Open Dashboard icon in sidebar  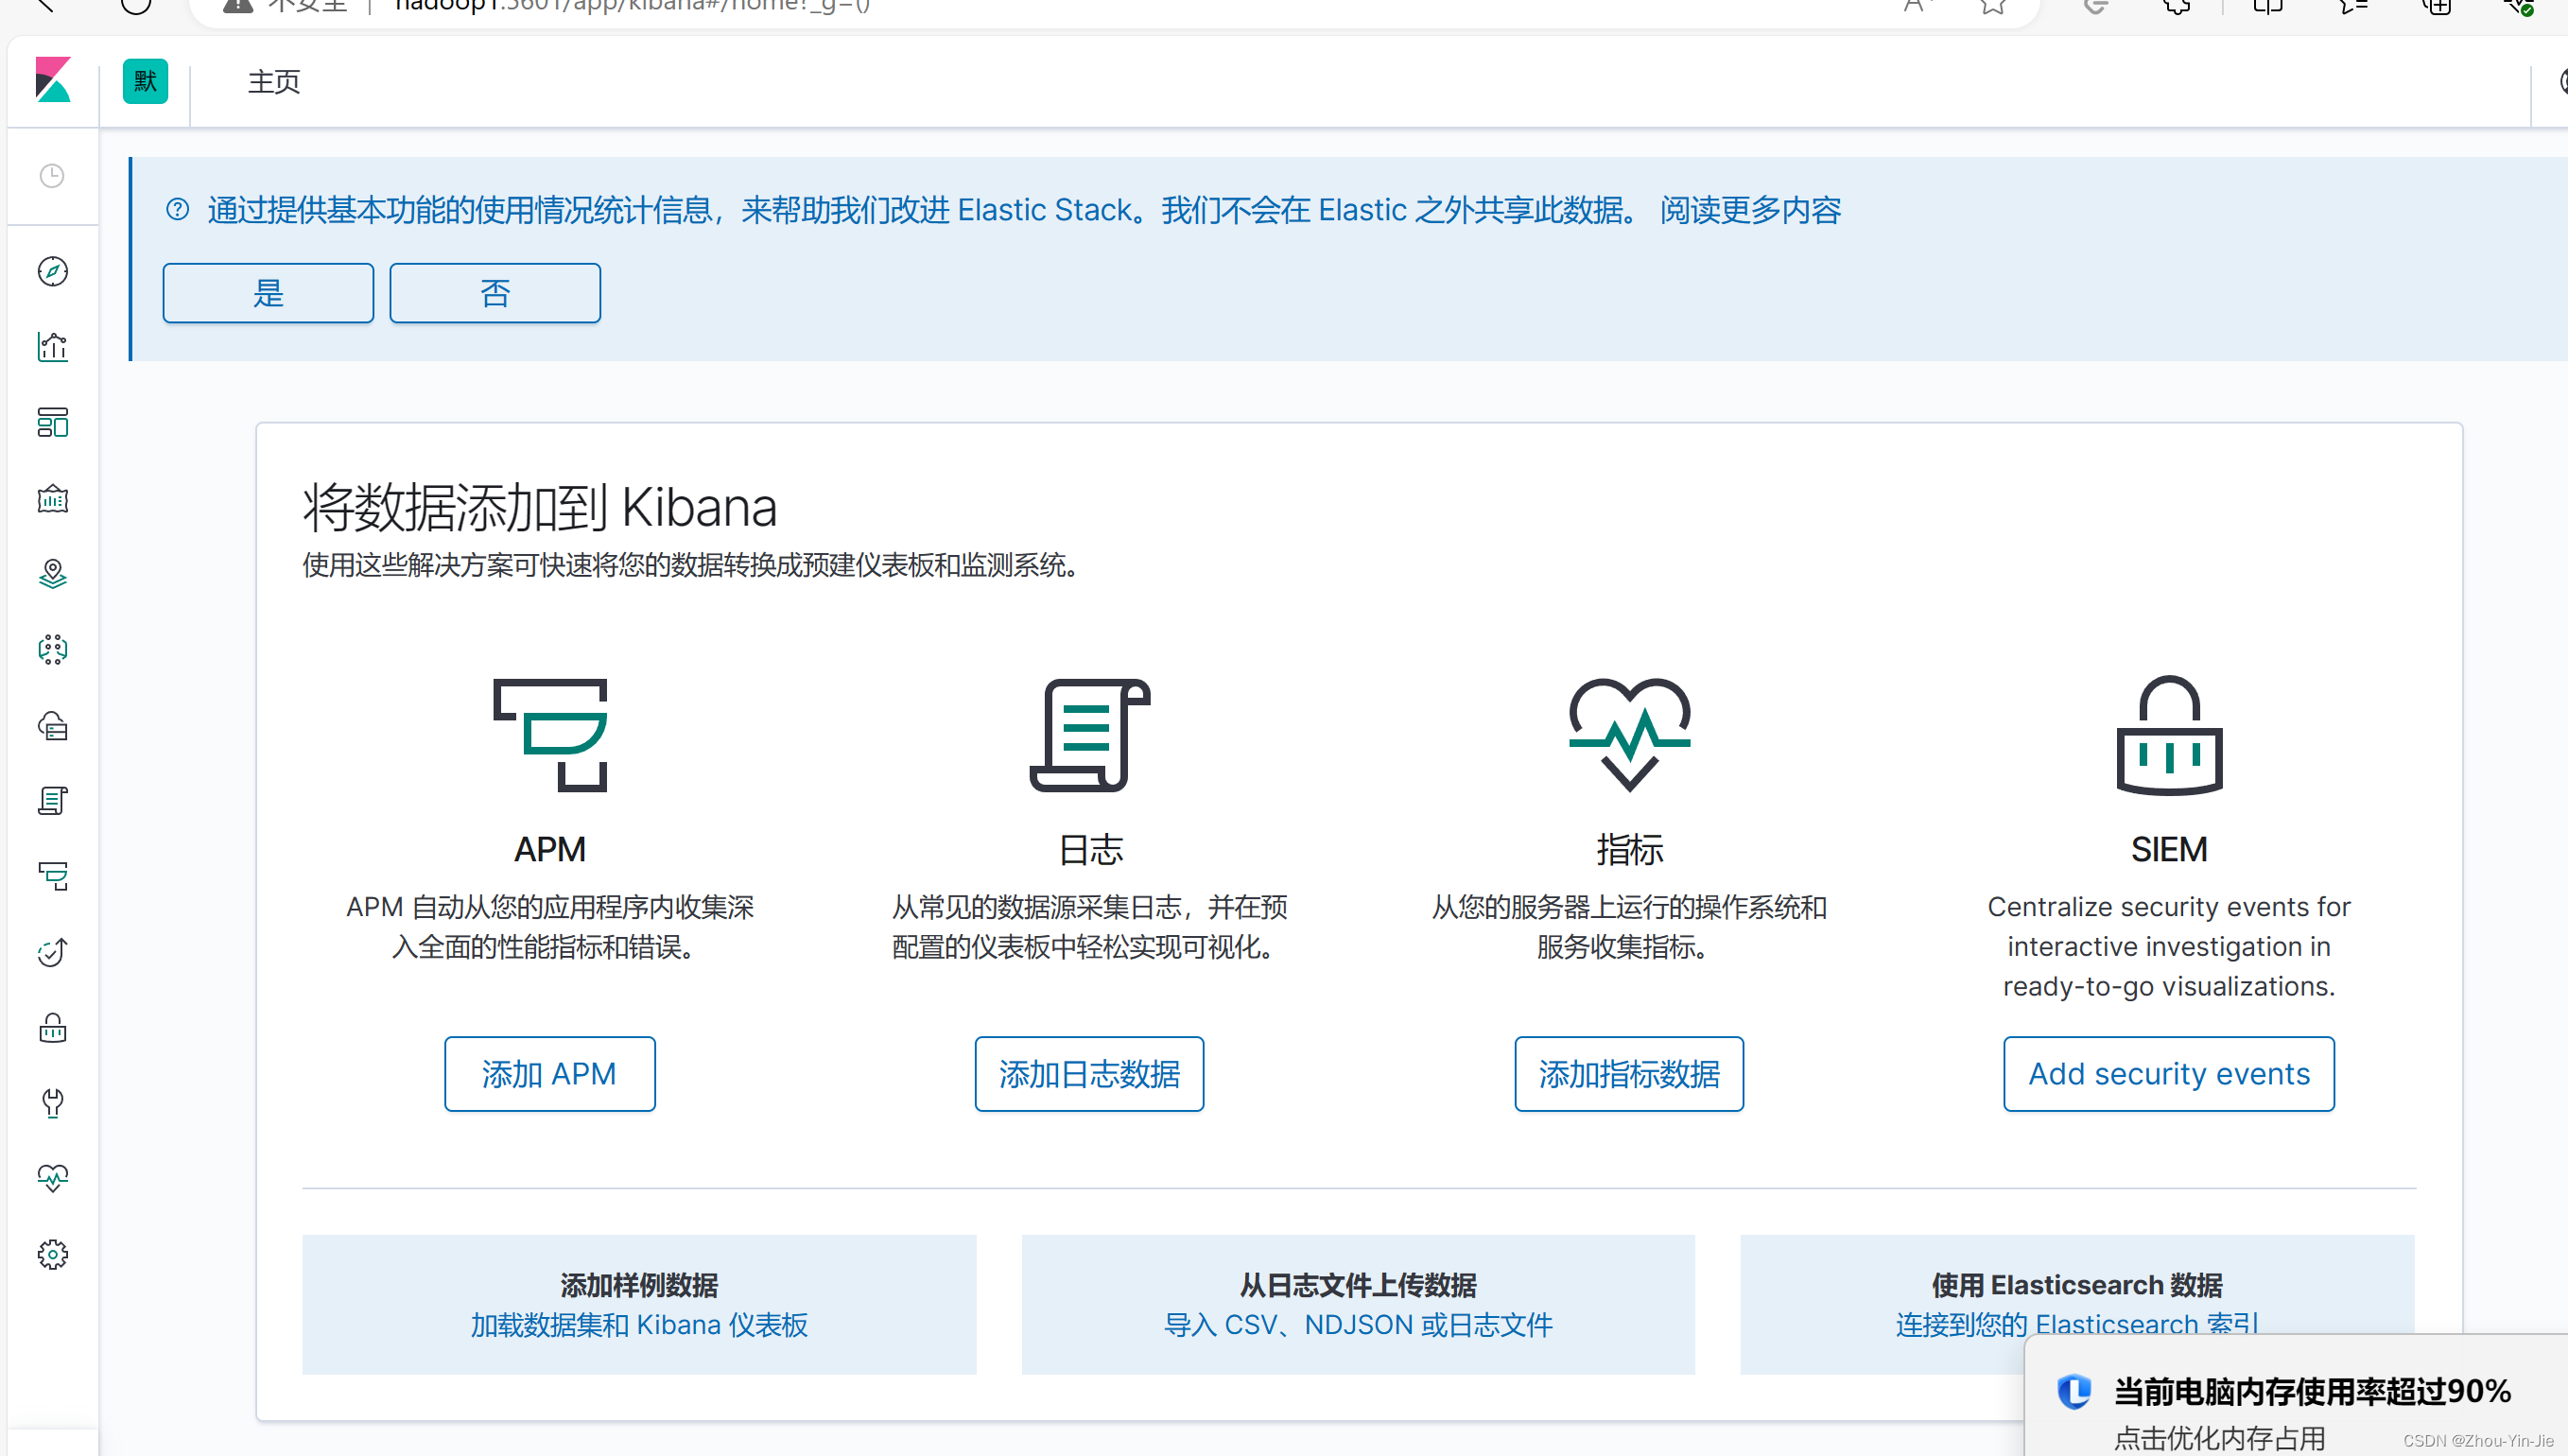52,423
